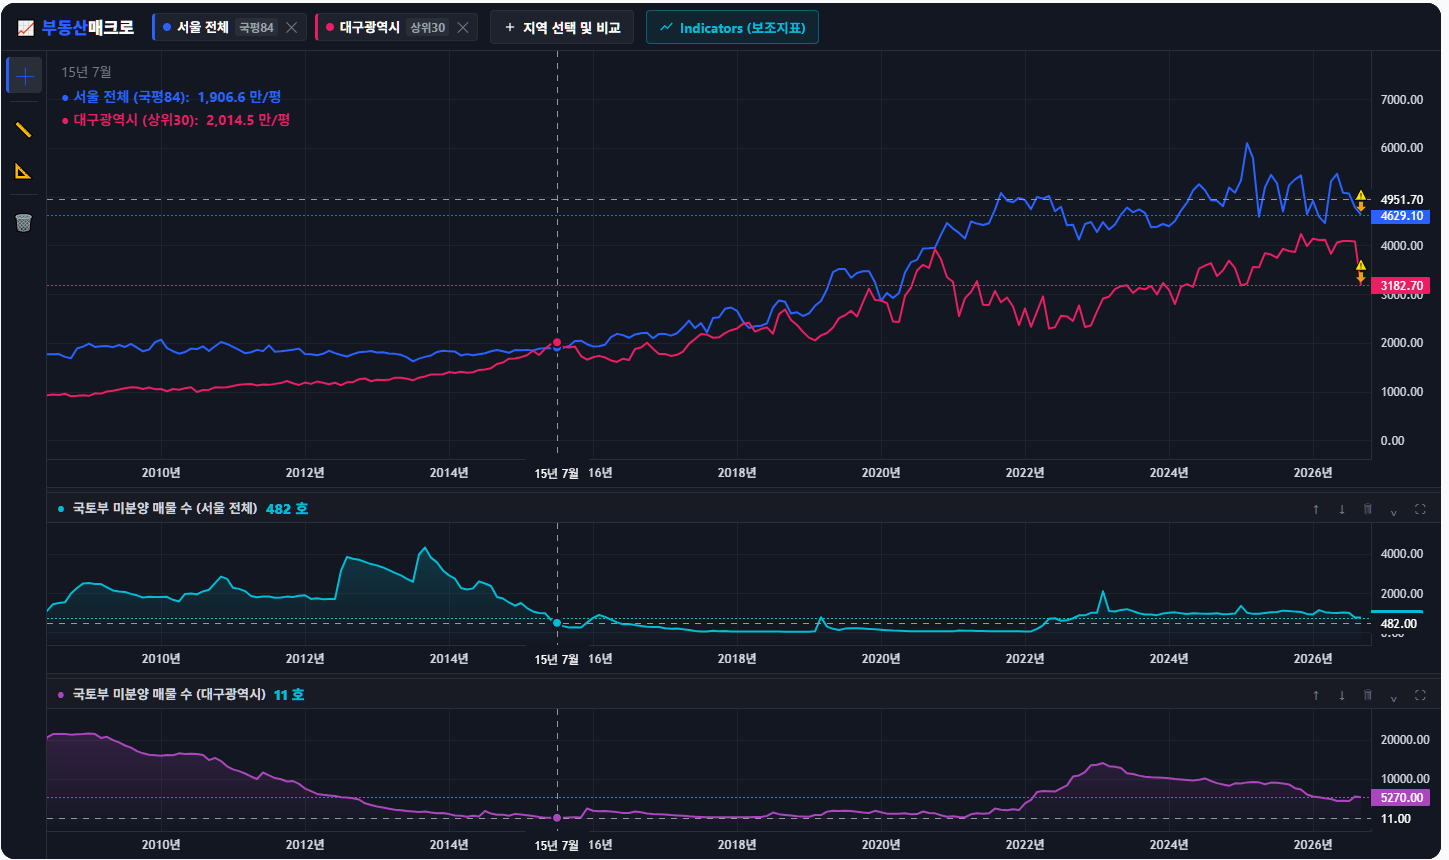Delete the Seoul unsold-inventory indicator pane
This screenshot has height=860, width=1449.
tap(1368, 509)
